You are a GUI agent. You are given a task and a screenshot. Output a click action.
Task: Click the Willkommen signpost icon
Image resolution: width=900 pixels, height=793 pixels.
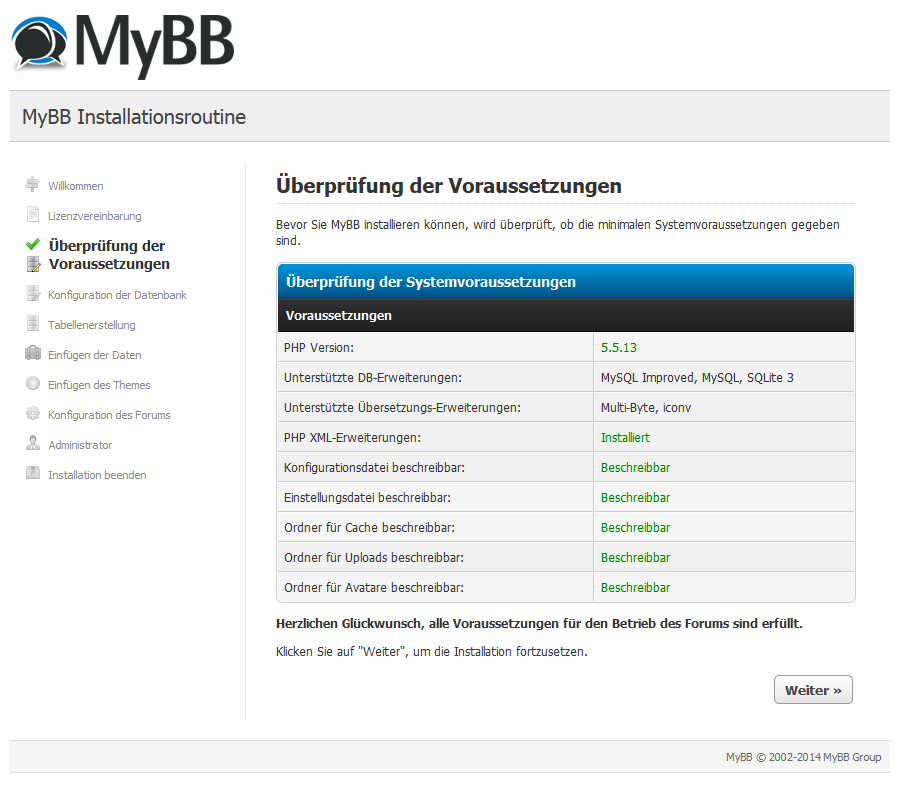(x=33, y=184)
